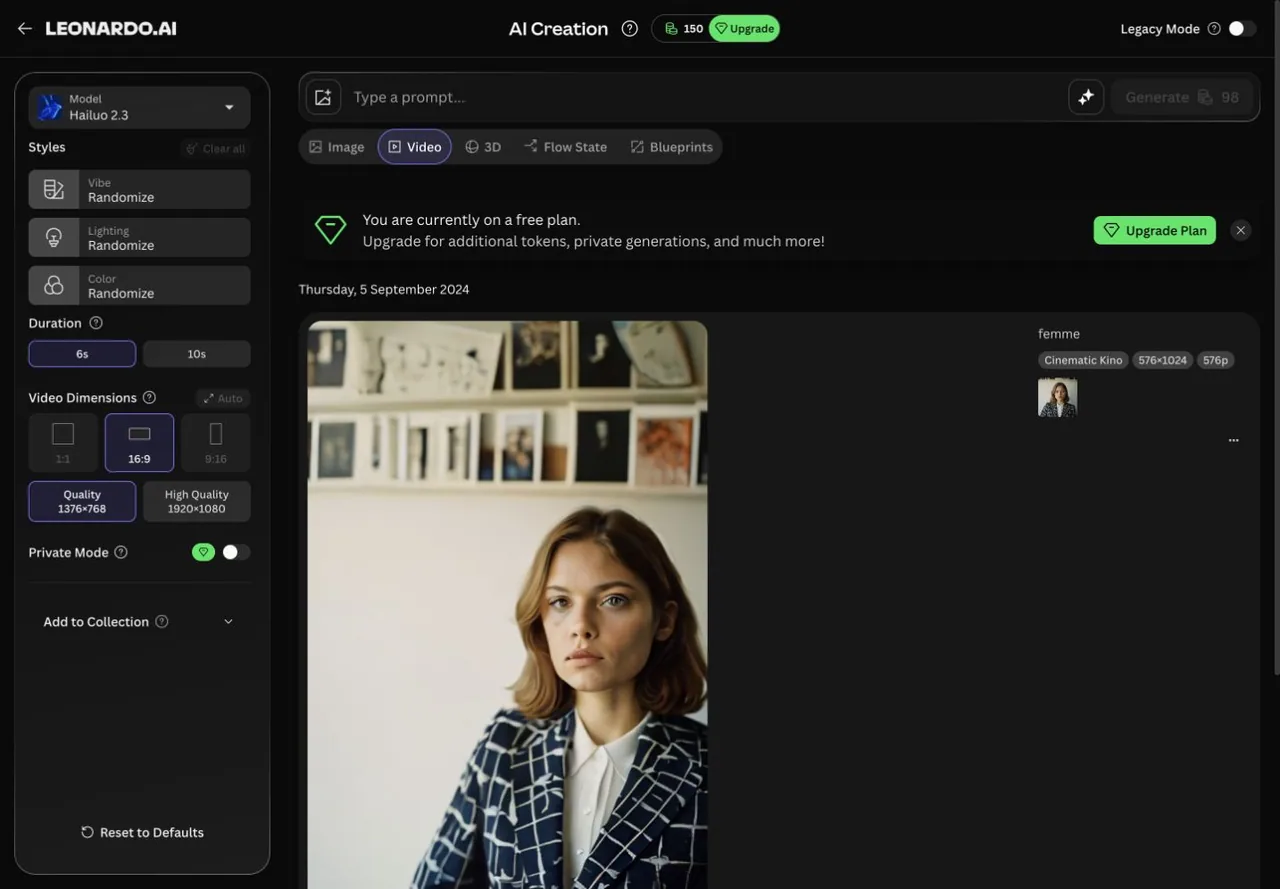This screenshot has height=889, width=1280.
Task: Expand the Add to Collection section
Action: (139, 622)
